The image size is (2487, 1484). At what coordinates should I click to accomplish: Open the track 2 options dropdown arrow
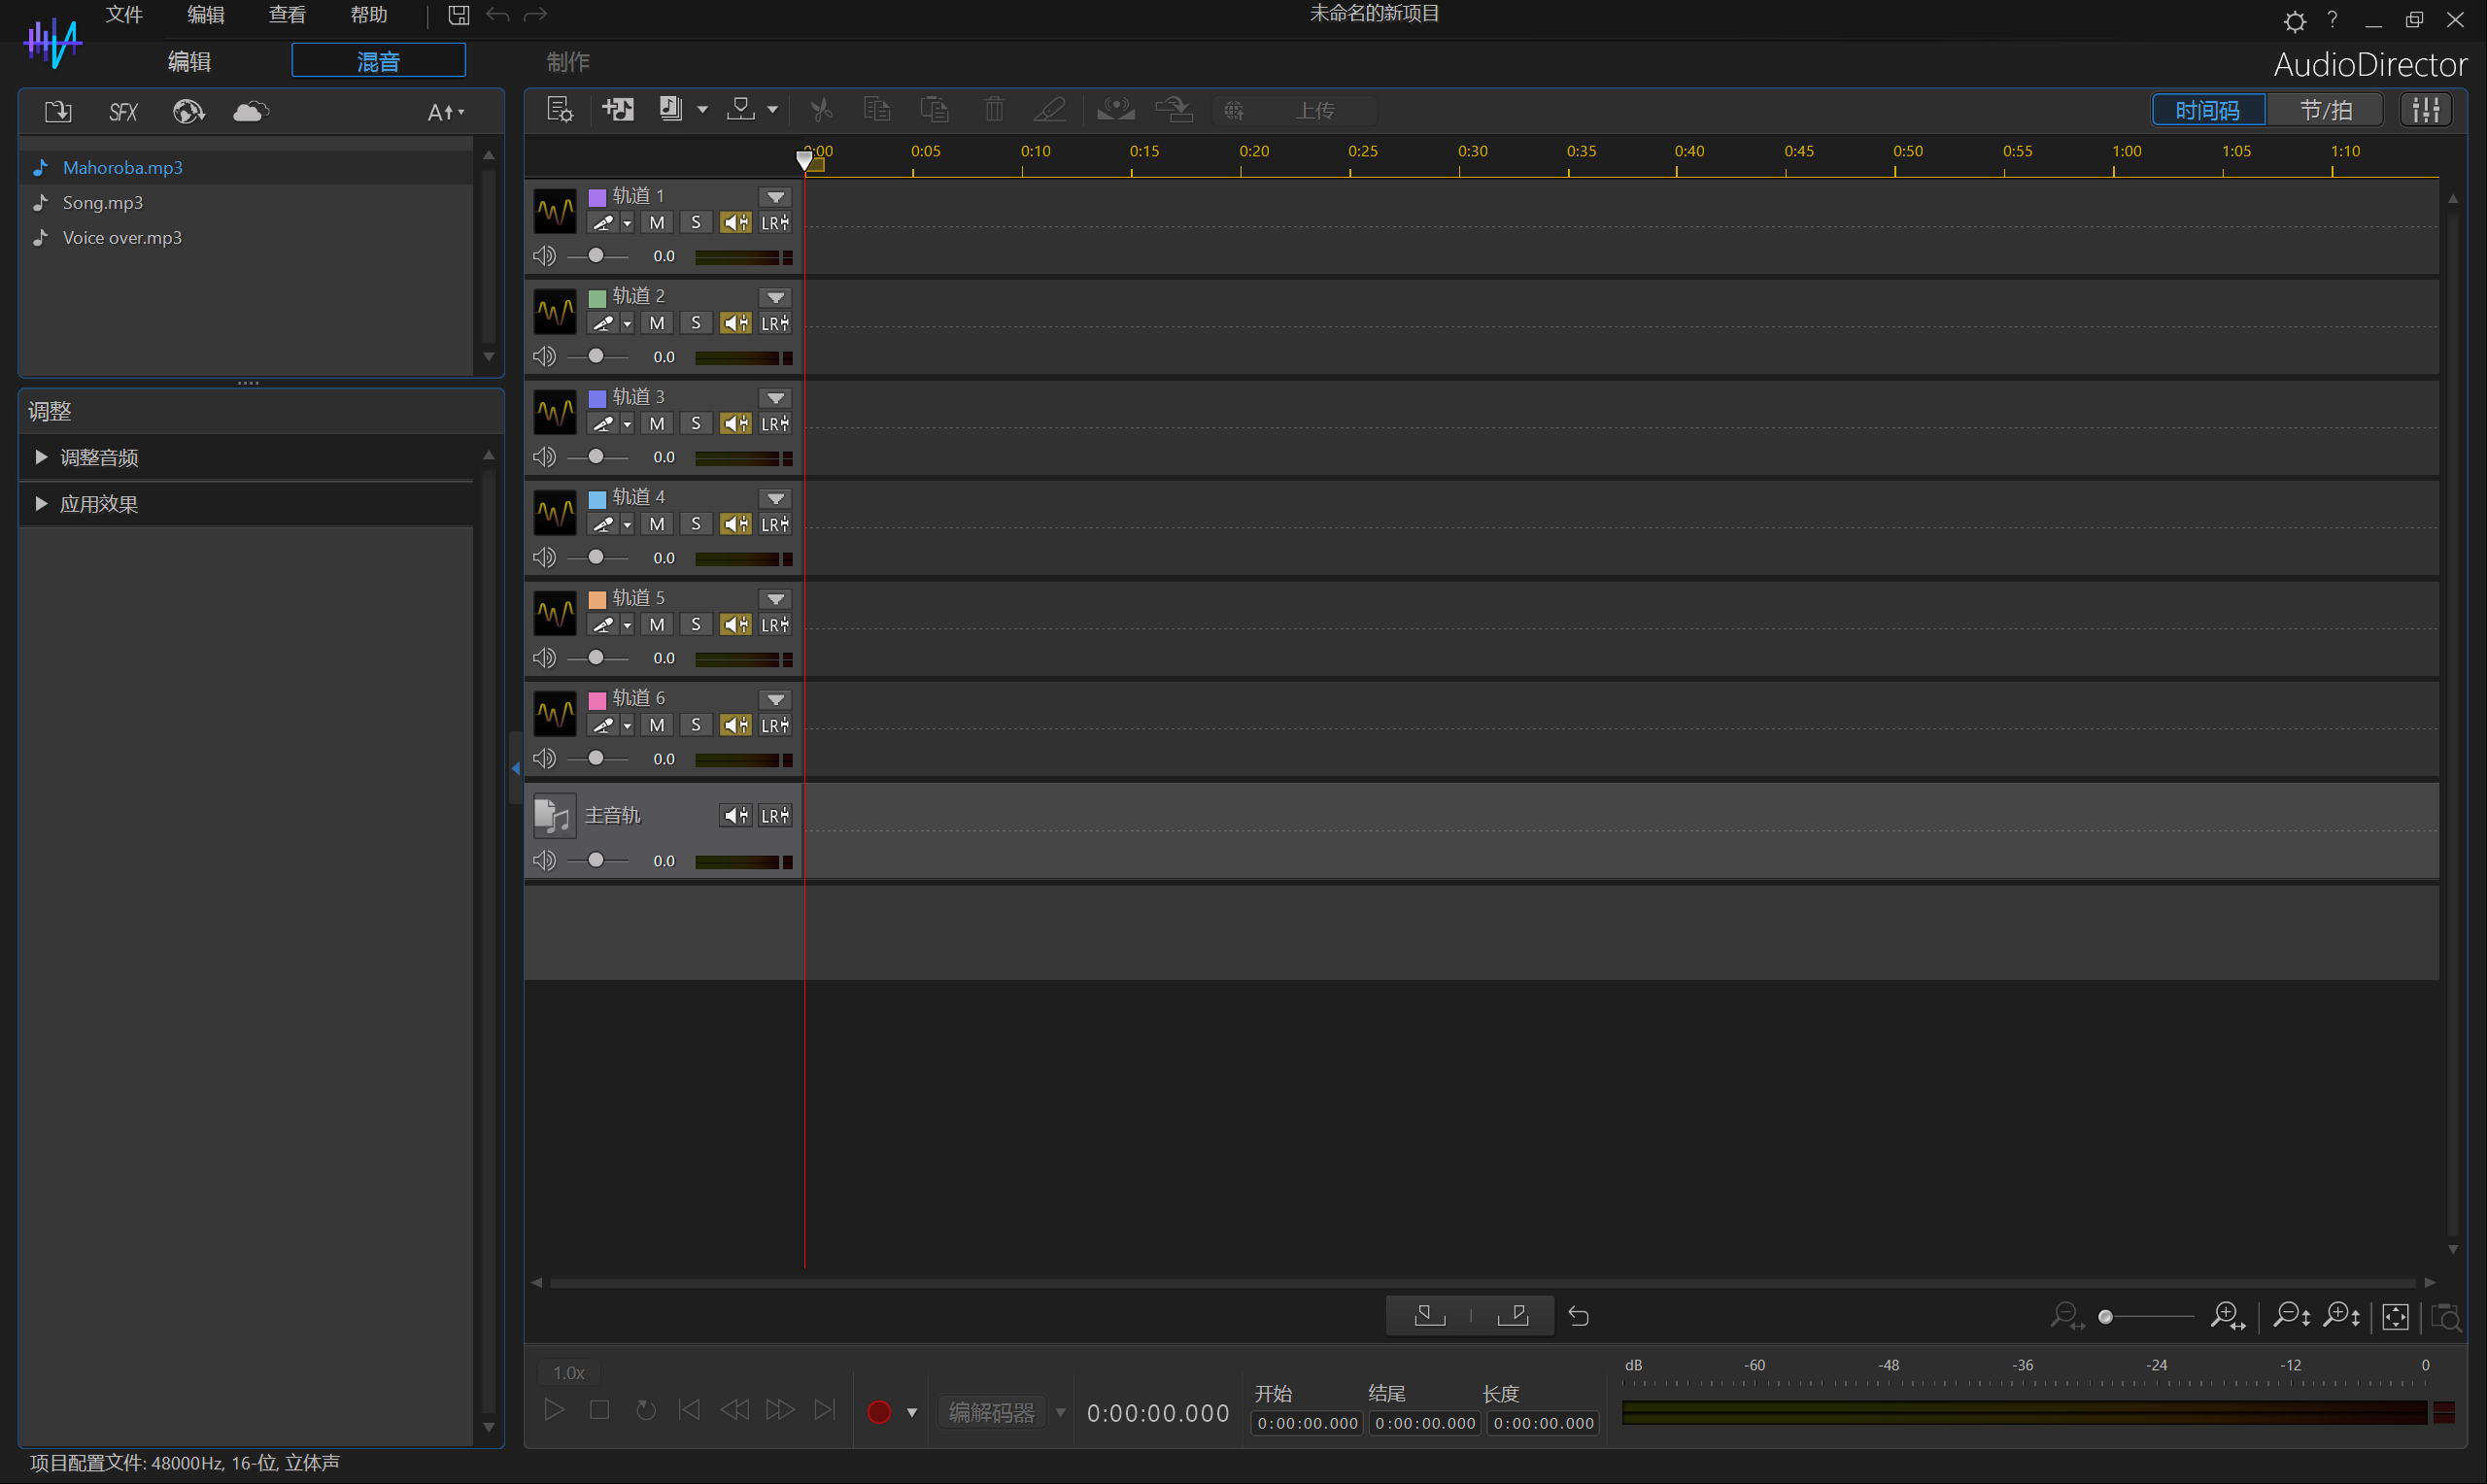click(775, 298)
